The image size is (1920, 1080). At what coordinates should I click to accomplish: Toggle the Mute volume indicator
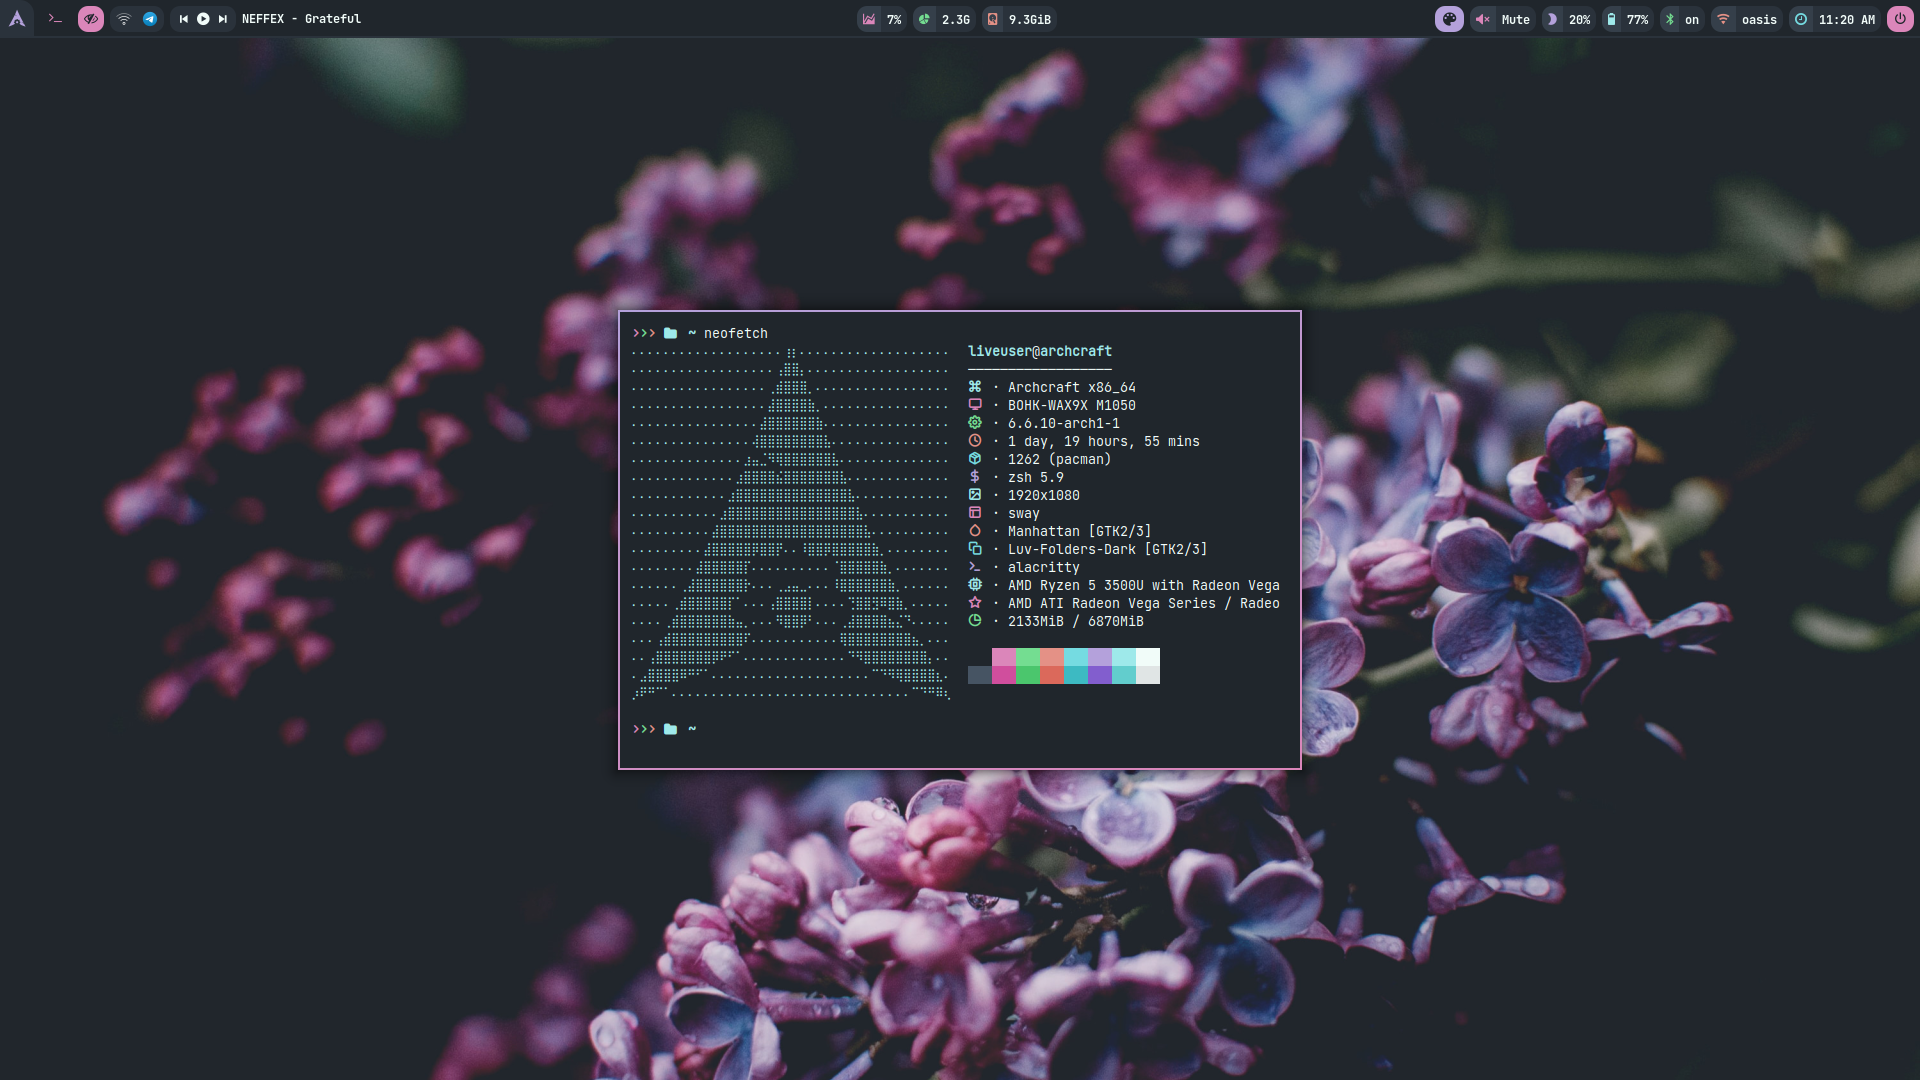pyautogui.click(x=1503, y=19)
